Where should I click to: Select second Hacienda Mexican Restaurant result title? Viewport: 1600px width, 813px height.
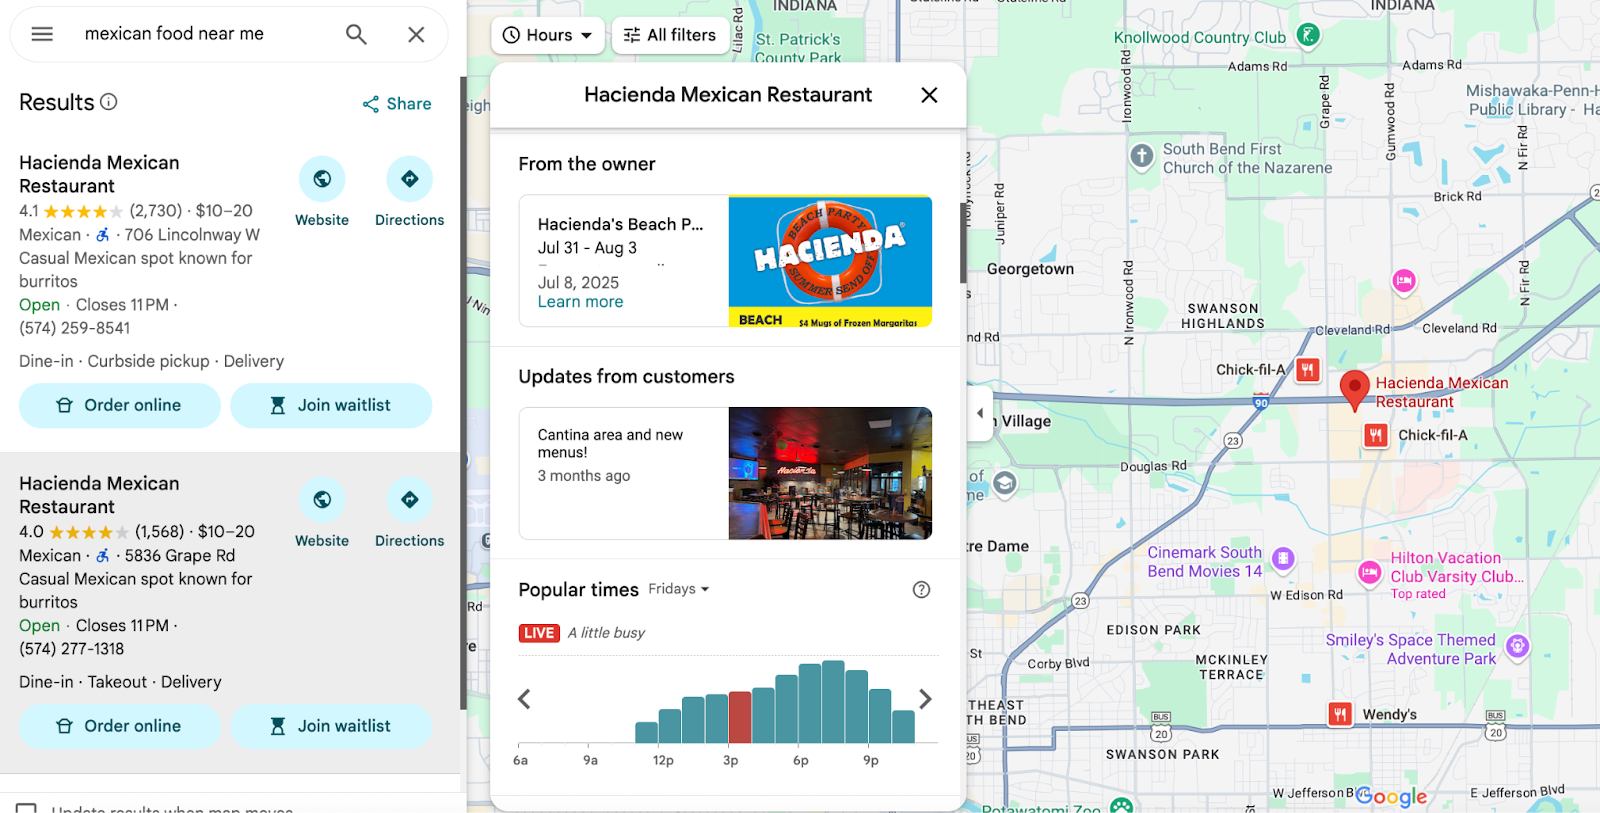[x=99, y=495]
